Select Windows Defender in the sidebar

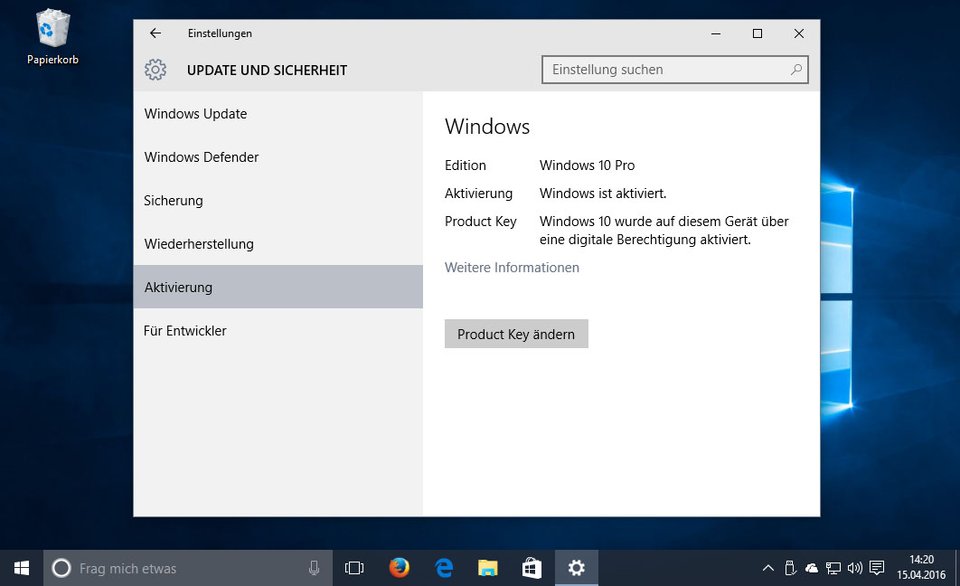point(278,157)
